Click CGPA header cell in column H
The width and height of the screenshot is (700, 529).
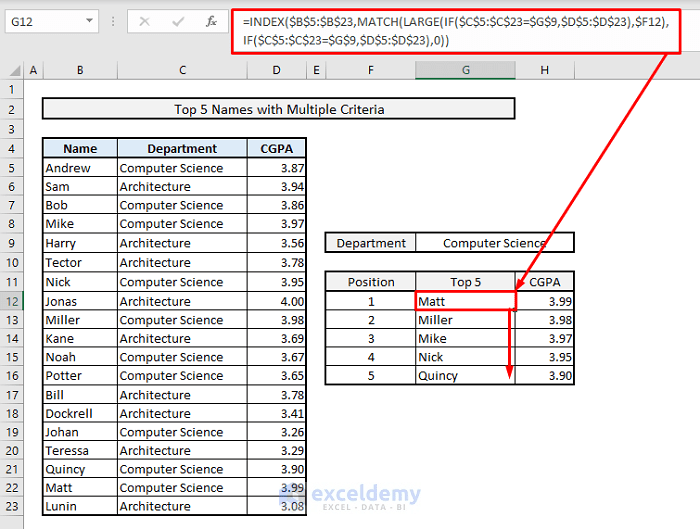tap(545, 282)
